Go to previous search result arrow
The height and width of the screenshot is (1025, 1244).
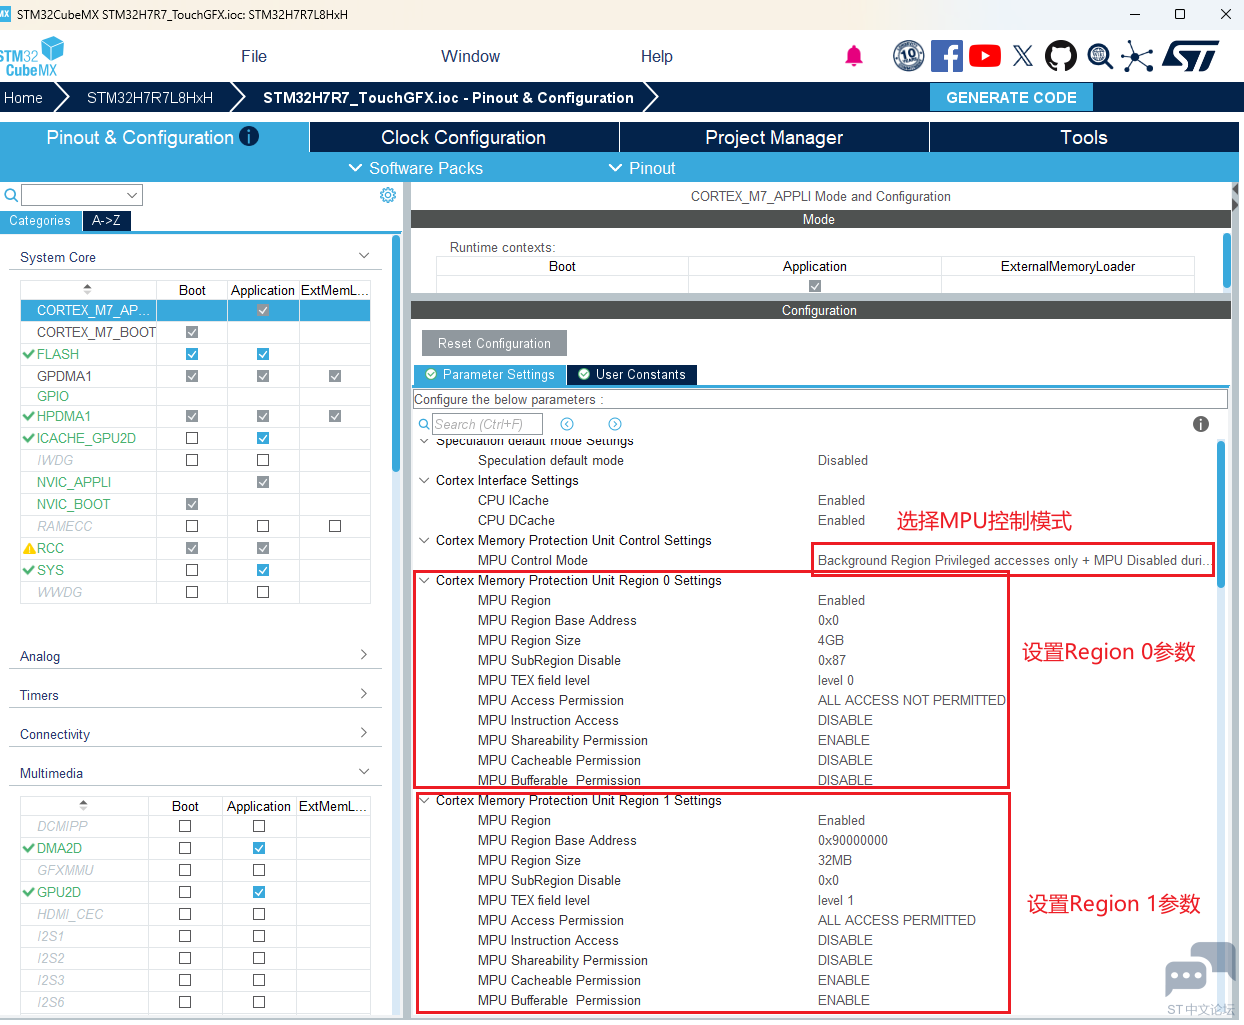coord(567,424)
